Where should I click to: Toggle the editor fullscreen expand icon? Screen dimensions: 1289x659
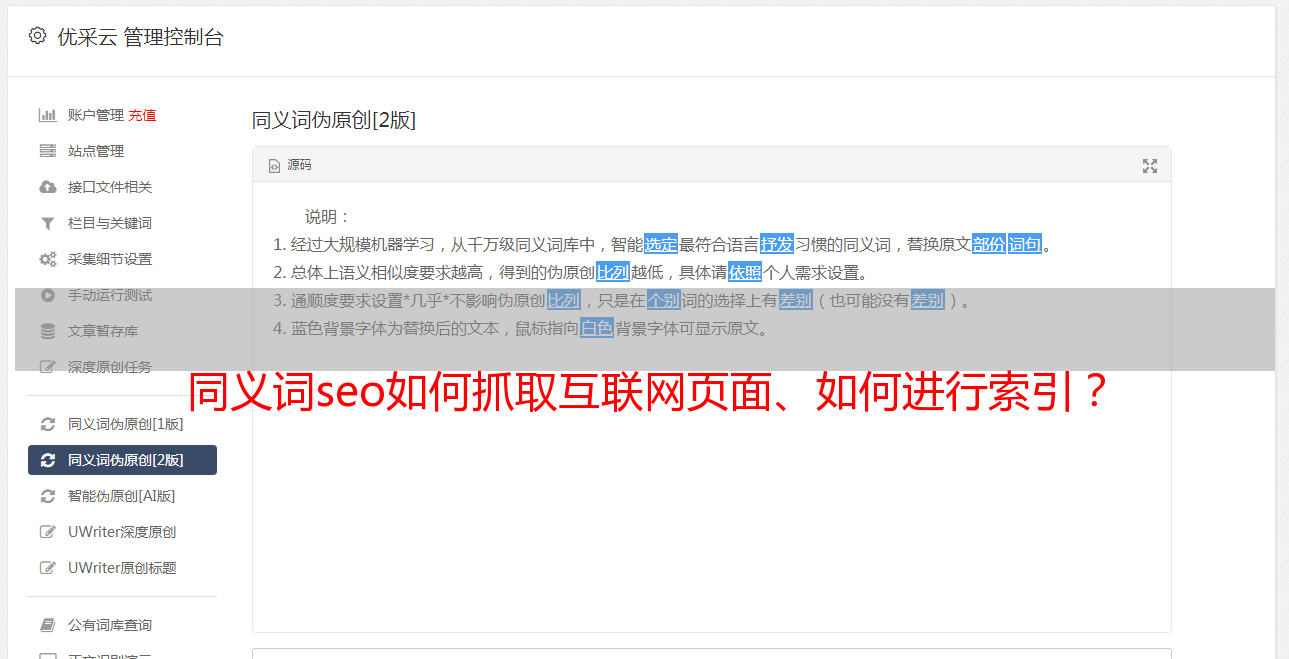1150,166
